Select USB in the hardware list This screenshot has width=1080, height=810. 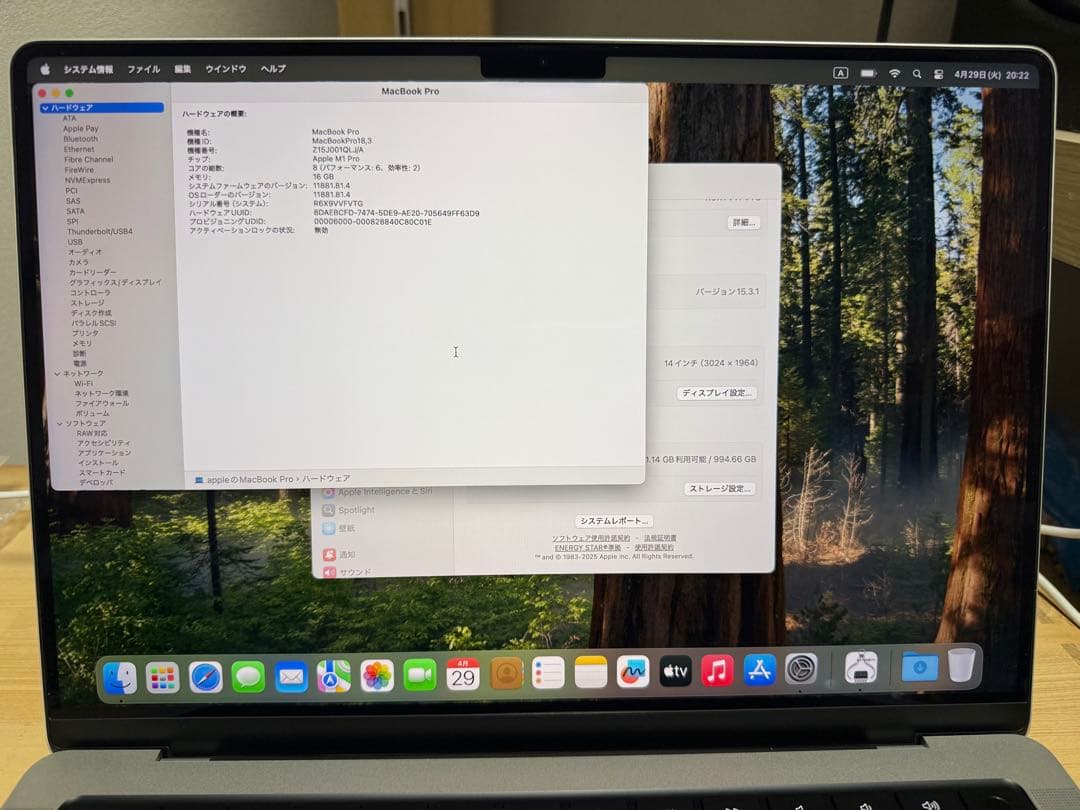[75, 242]
